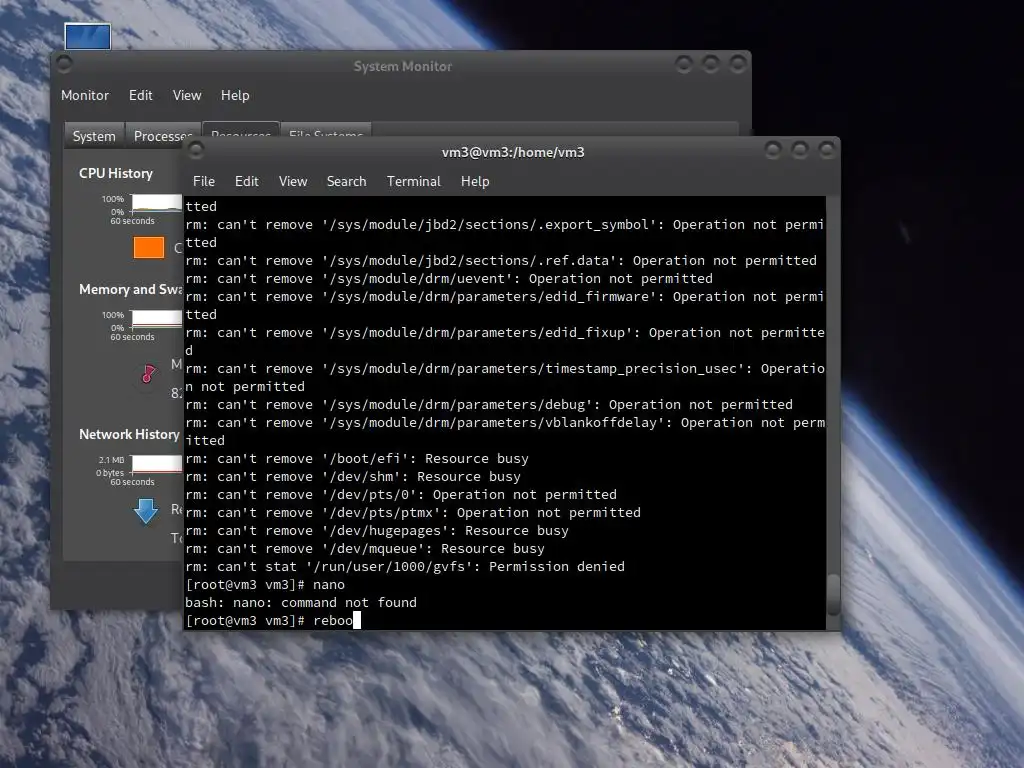The height and width of the screenshot is (768, 1024).
Task: Click the orange CPU color swatch
Action: coord(149,248)
